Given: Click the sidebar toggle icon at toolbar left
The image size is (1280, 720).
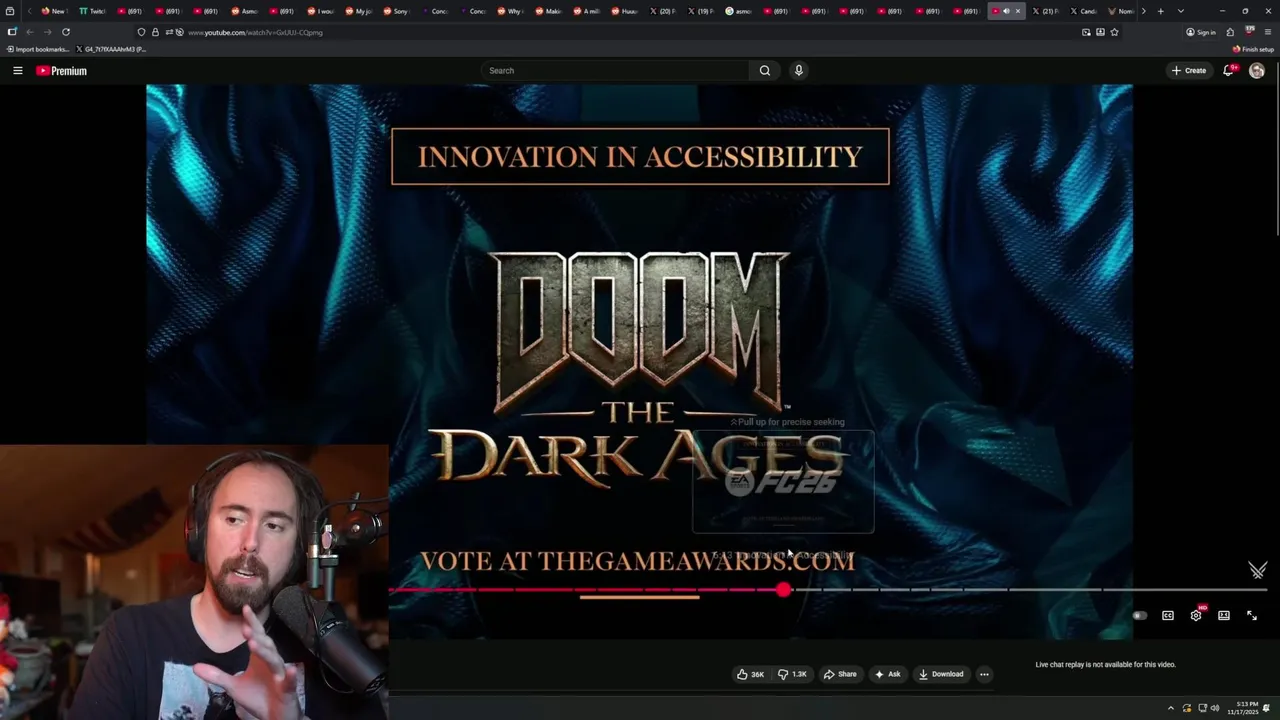Looking at the screenshot, I should coord(11,32).
